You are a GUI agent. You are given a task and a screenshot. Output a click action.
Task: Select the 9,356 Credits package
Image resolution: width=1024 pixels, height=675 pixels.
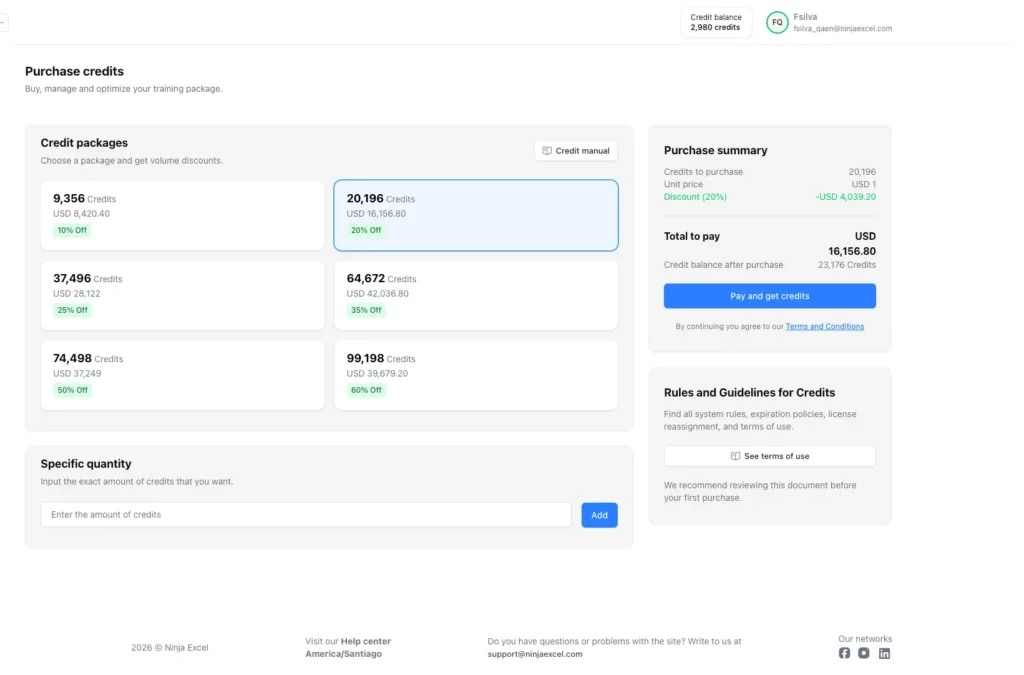tap(182, 215)
